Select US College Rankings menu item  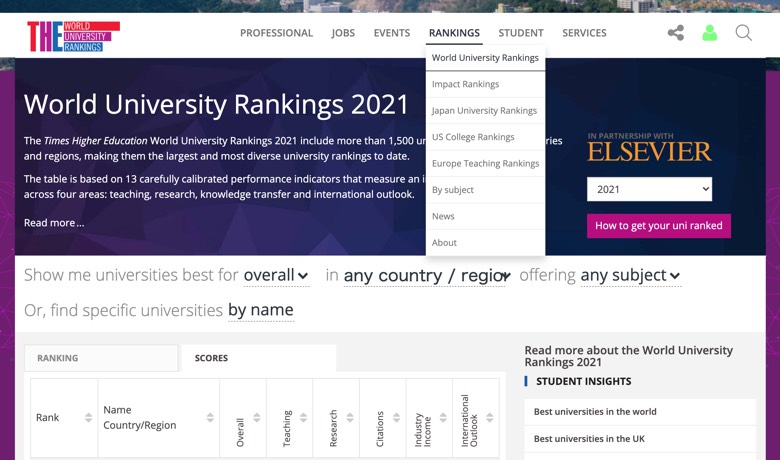[485, 137]
